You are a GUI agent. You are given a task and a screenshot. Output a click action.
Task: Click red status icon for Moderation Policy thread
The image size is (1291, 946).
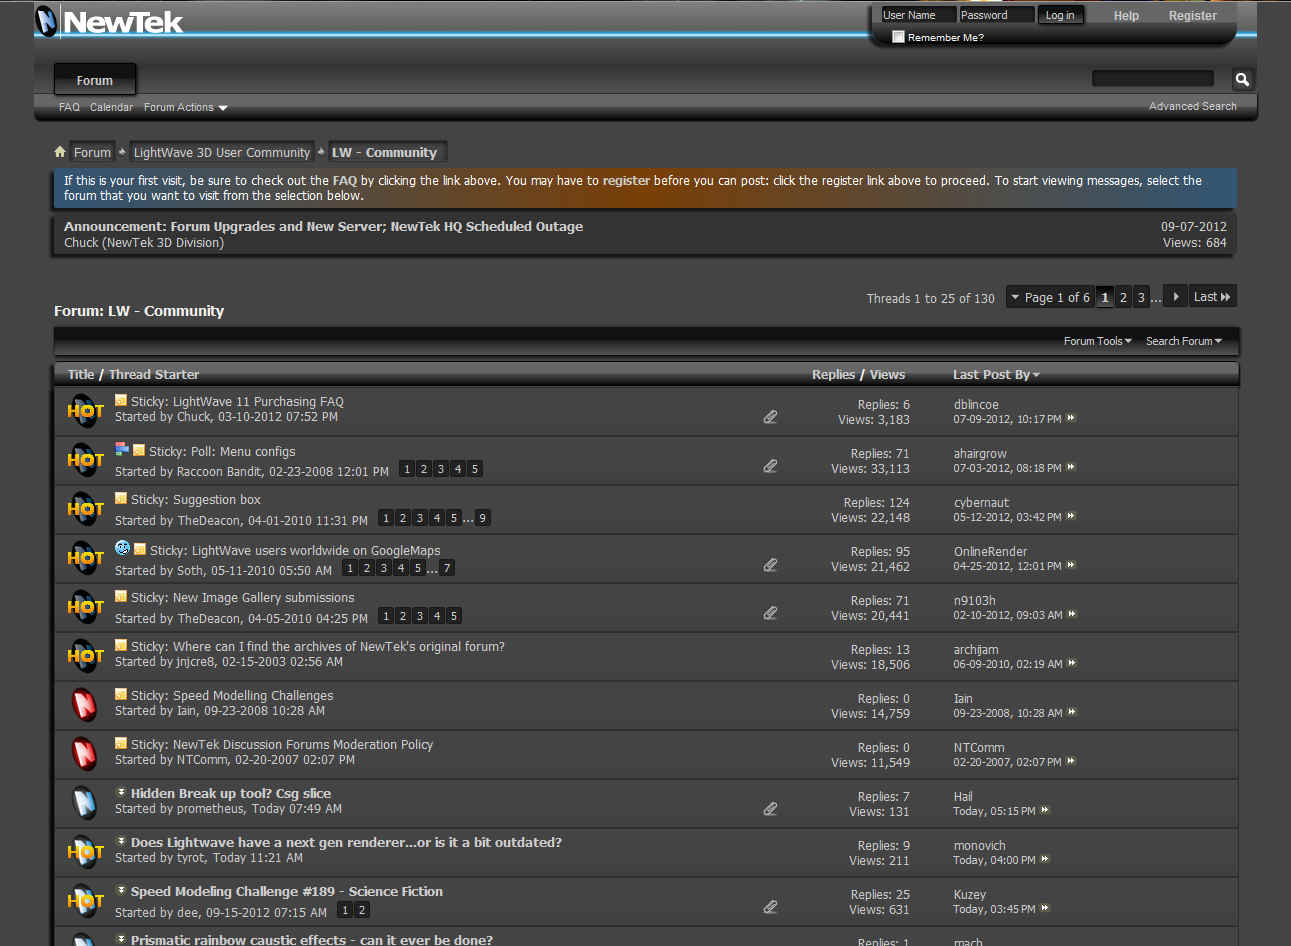(85, 753)
